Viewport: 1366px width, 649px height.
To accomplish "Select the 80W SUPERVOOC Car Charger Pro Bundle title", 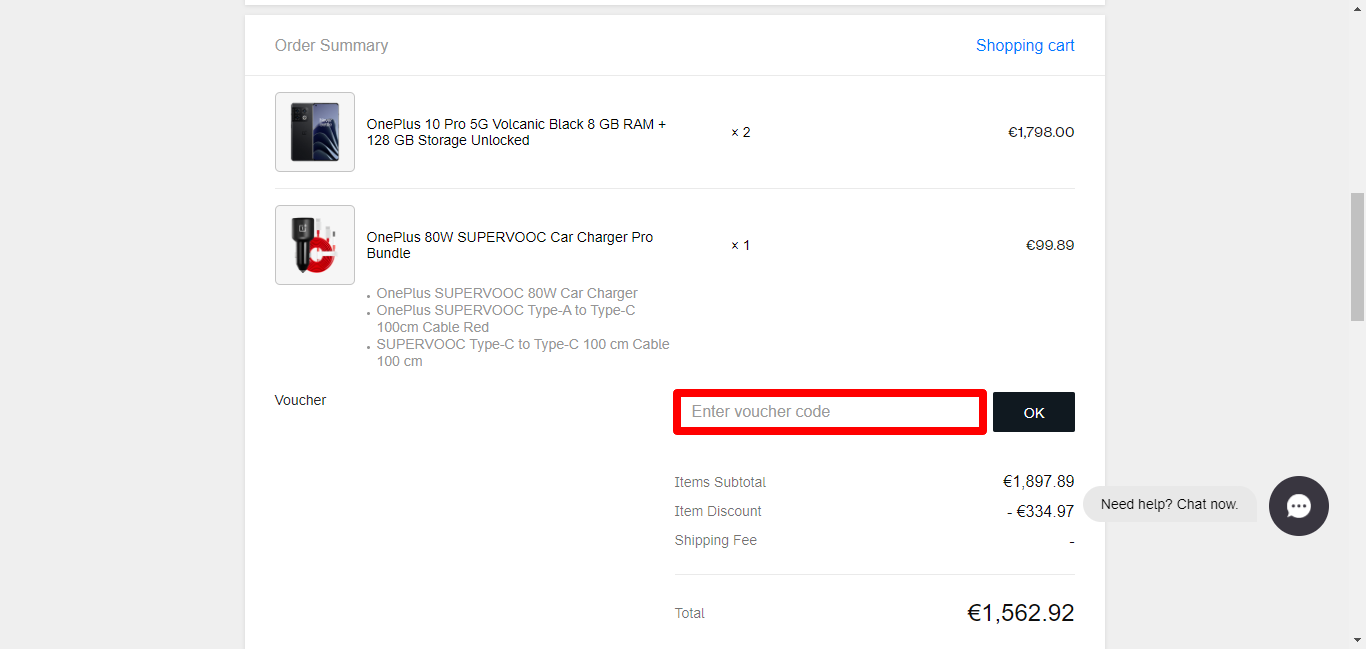I will [509, 245].
